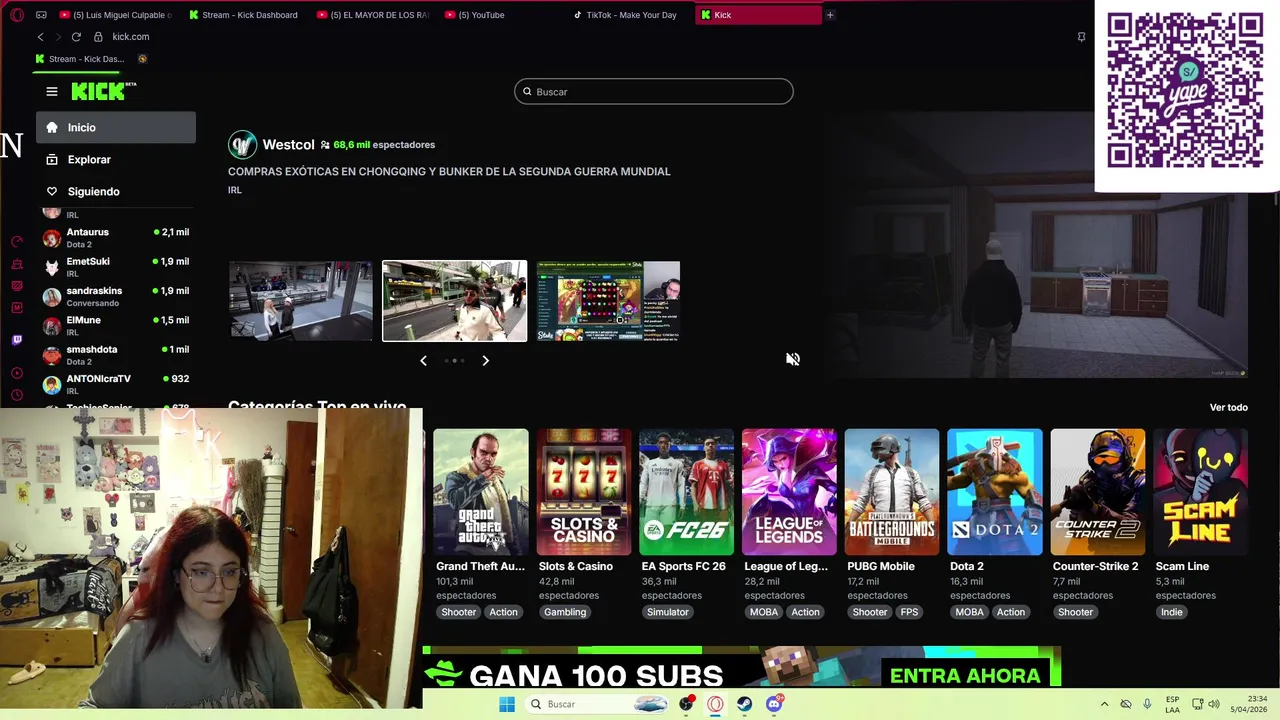Unmute the featured stream player
The width and height of the screenshot is (1280, 720).
792,359
